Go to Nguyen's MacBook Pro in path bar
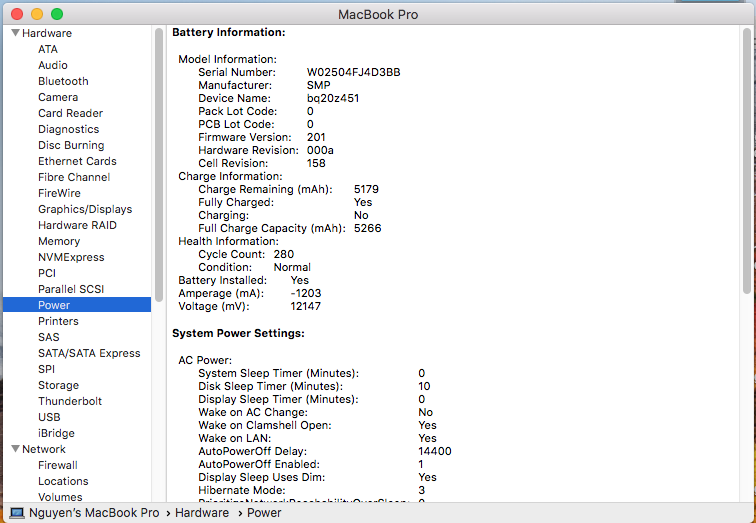756x523 pixels. click(x=94, y=512)
